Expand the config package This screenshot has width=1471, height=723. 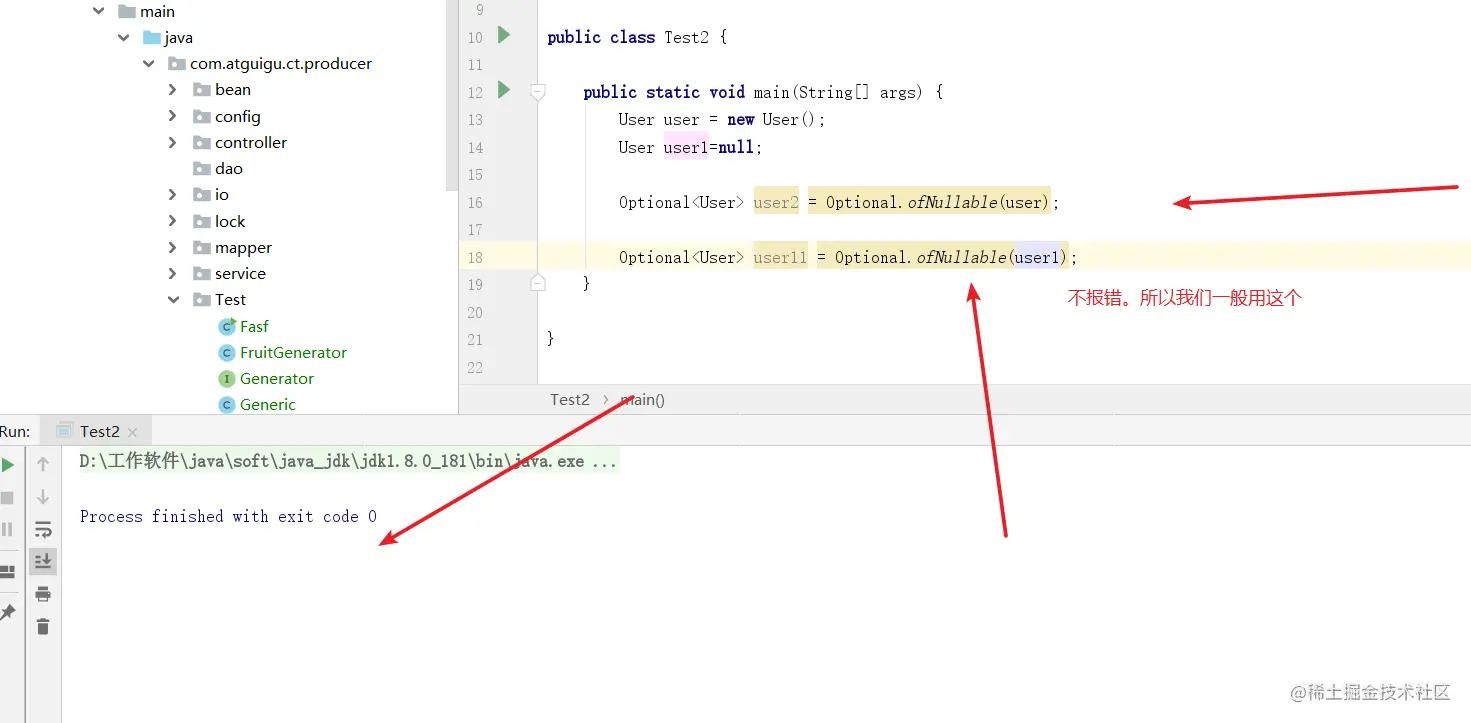click(x=173, y=116)
